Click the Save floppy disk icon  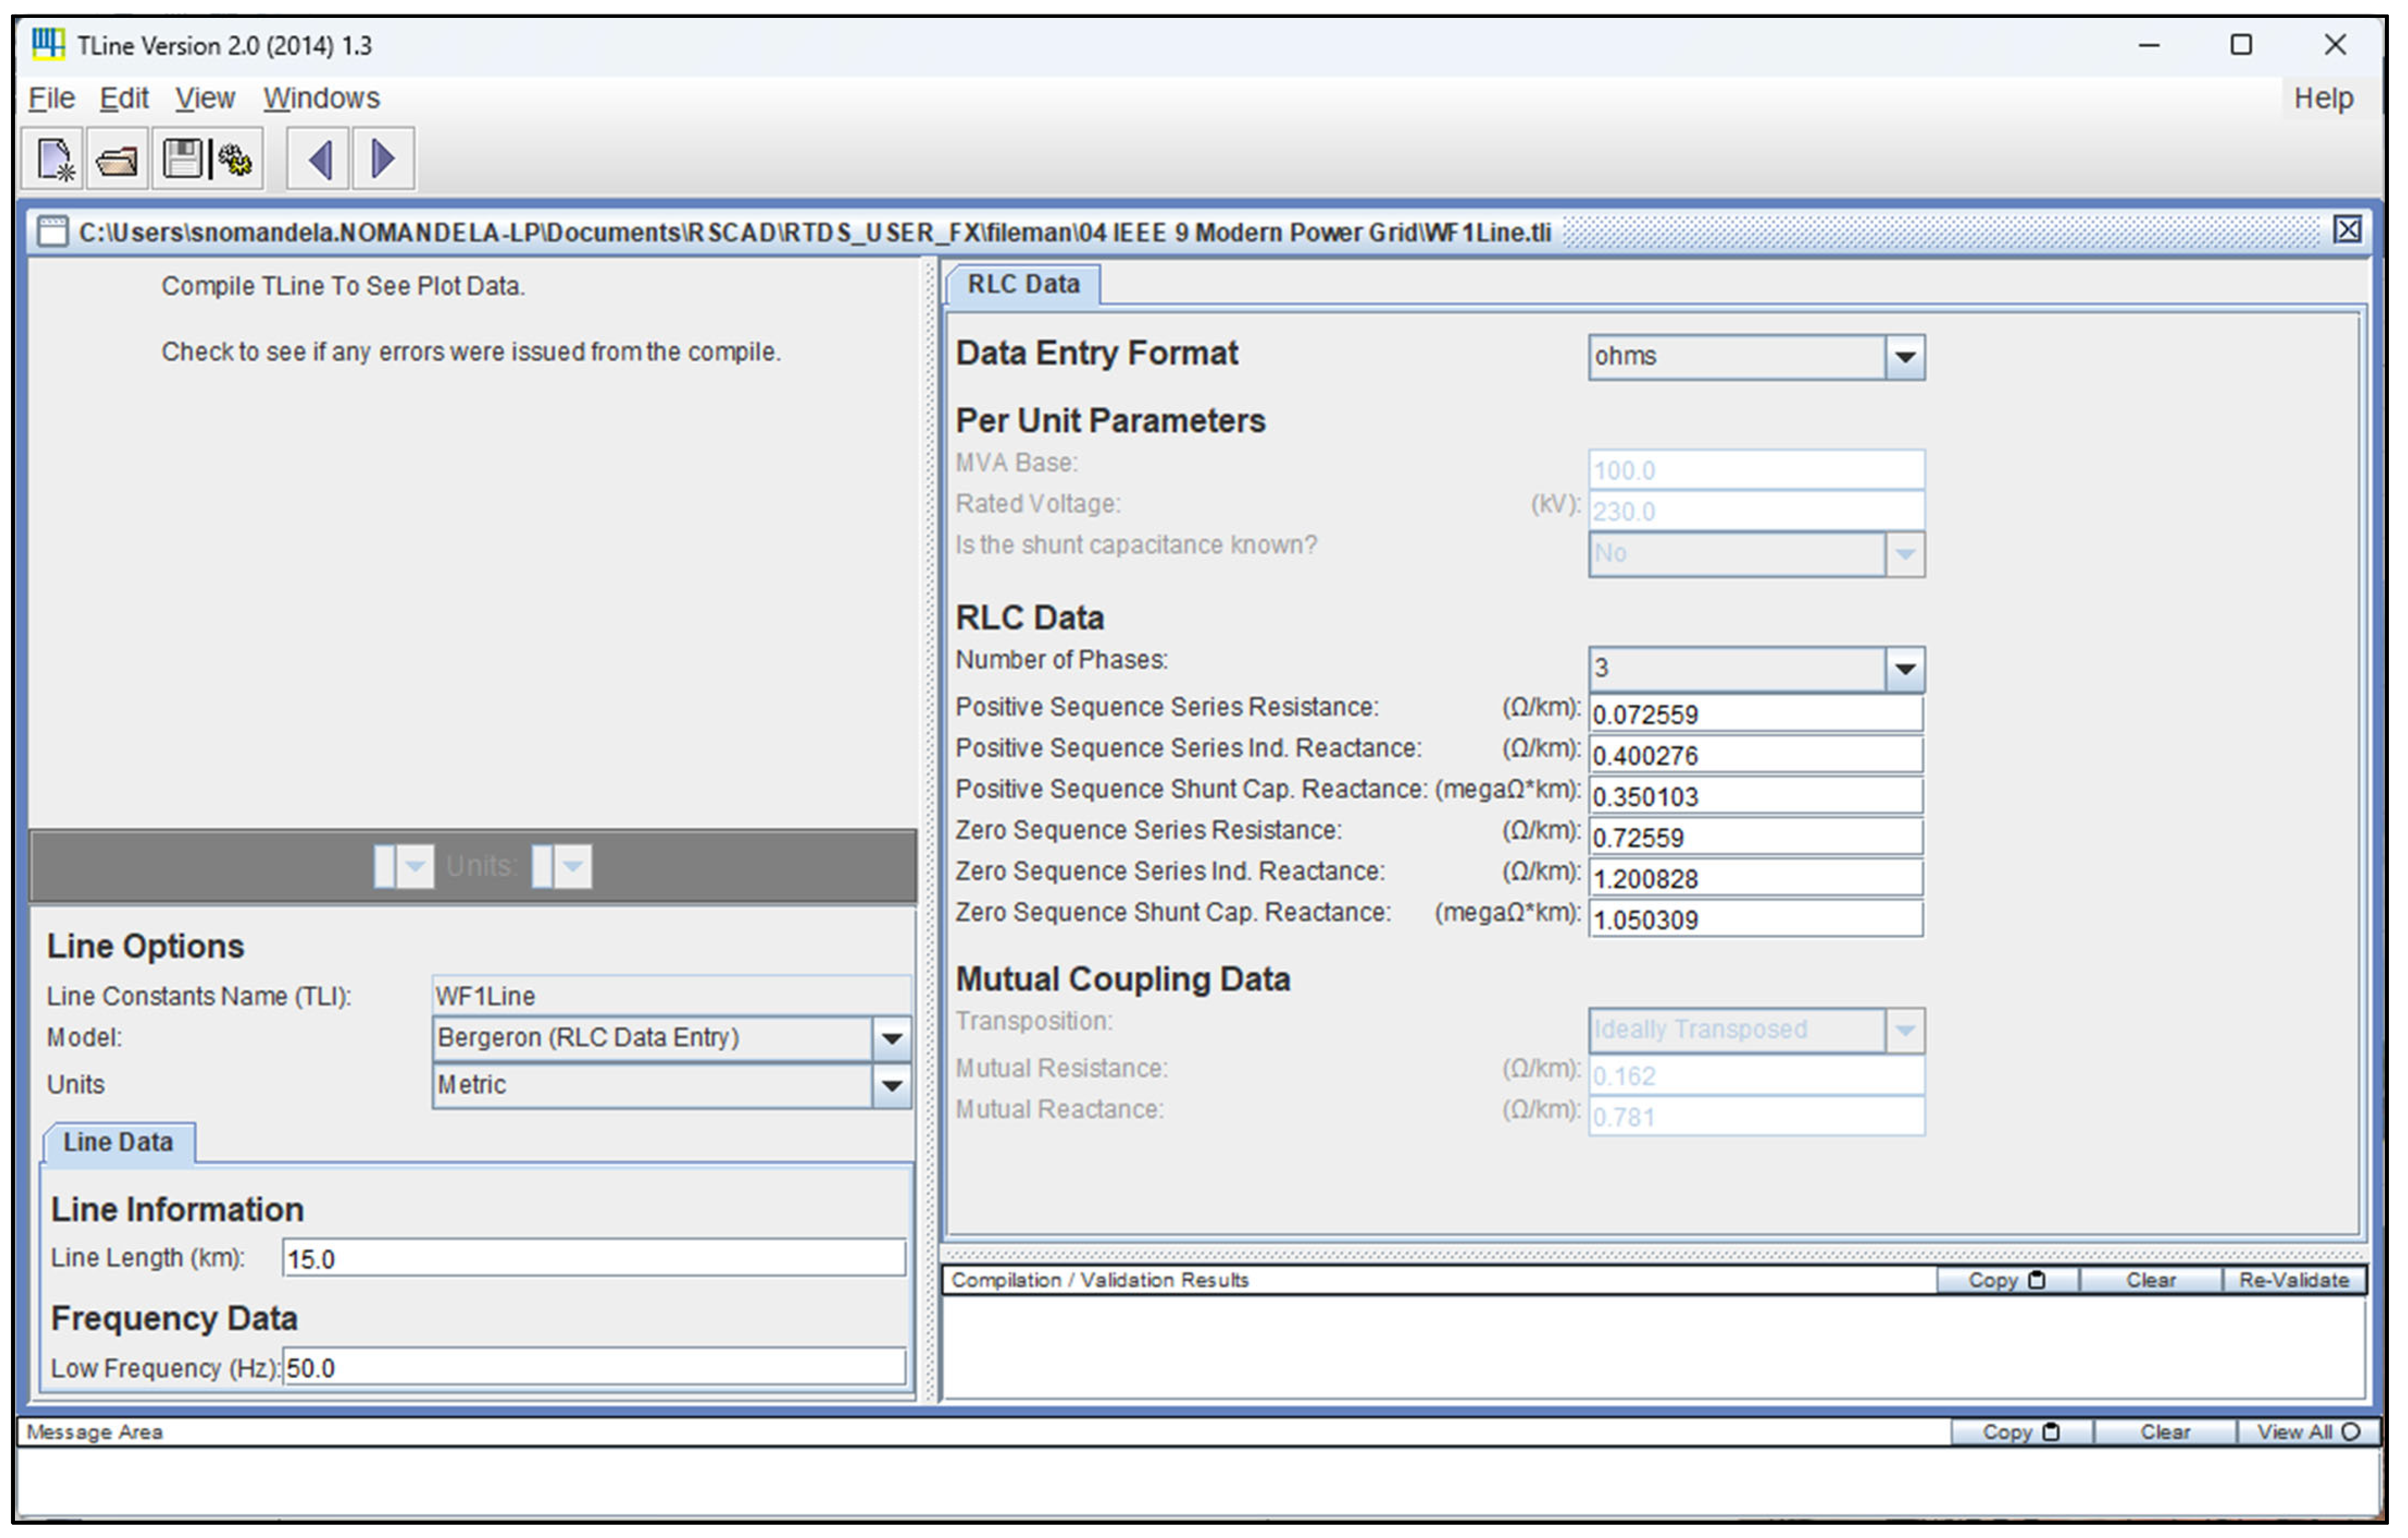(182, 159)
